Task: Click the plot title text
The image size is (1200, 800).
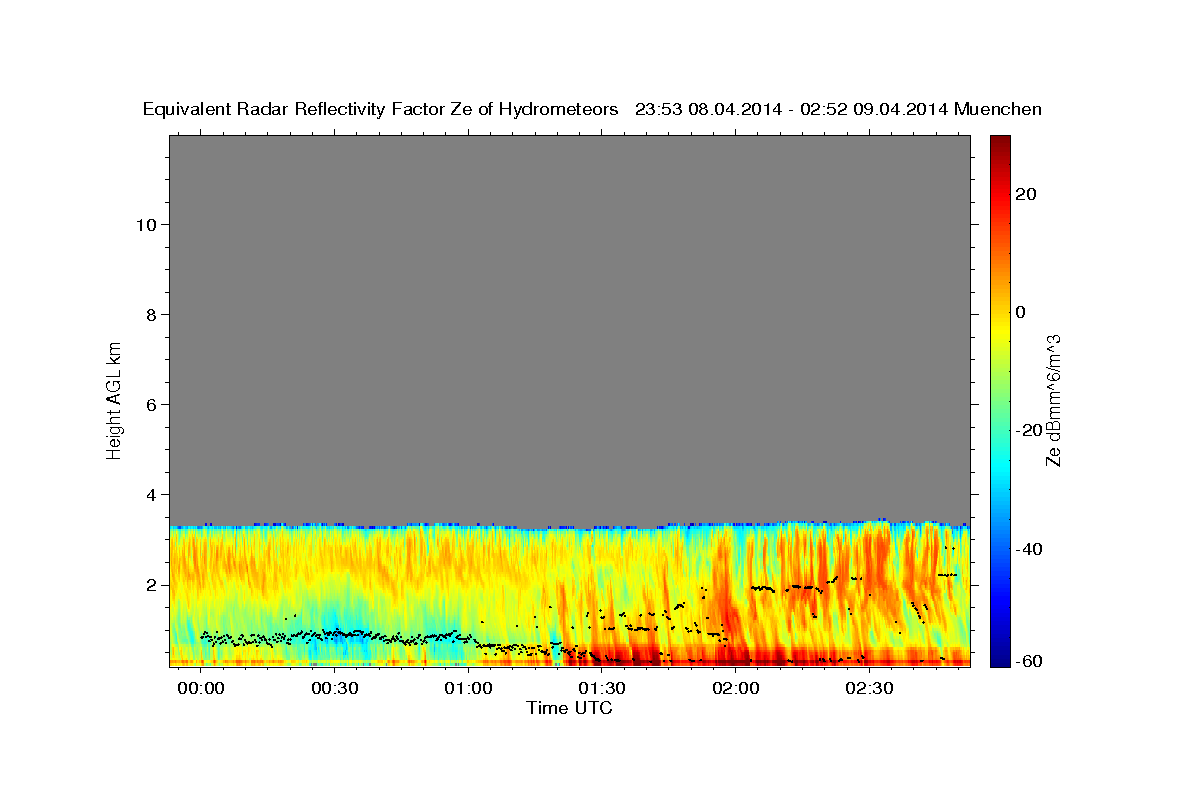Action: (593, 110)
